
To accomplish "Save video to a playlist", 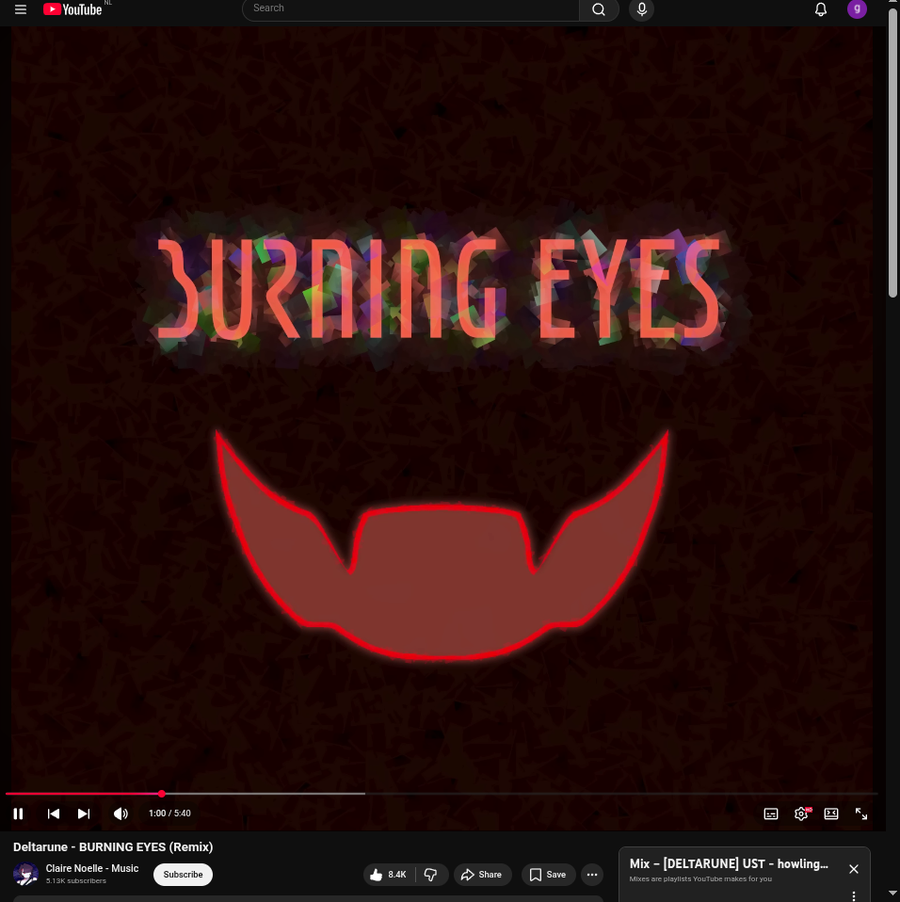I will (x=549, y=874).
